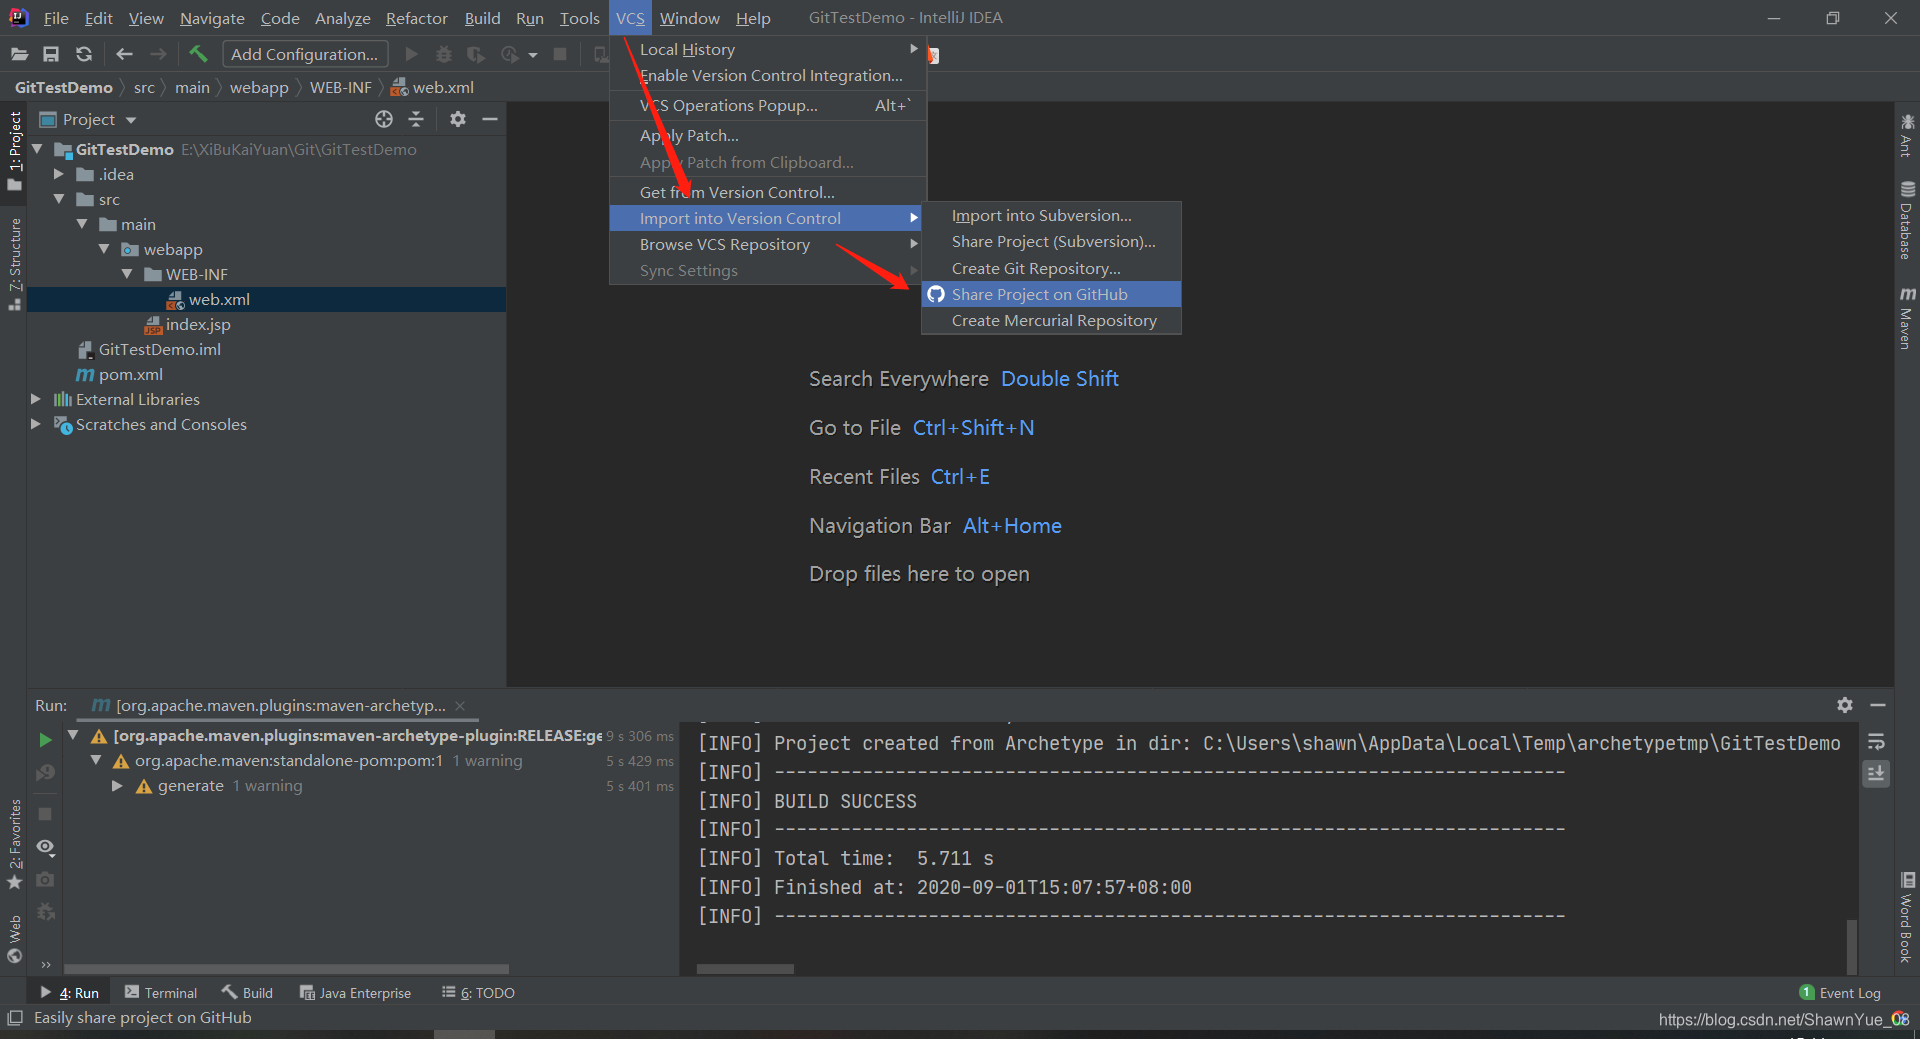Click the Run console vertical scrollbar
The height and width of the screenshot is (1039, 1920).
pos(1852,945)
